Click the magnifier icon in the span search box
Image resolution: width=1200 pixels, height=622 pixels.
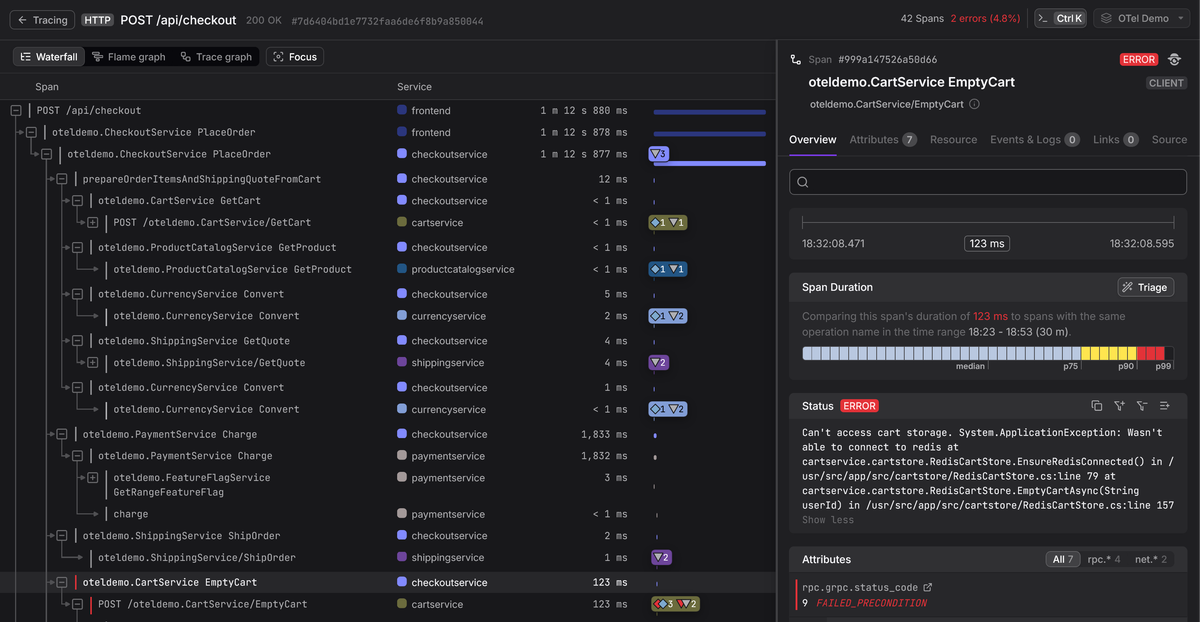coord(804,182)
